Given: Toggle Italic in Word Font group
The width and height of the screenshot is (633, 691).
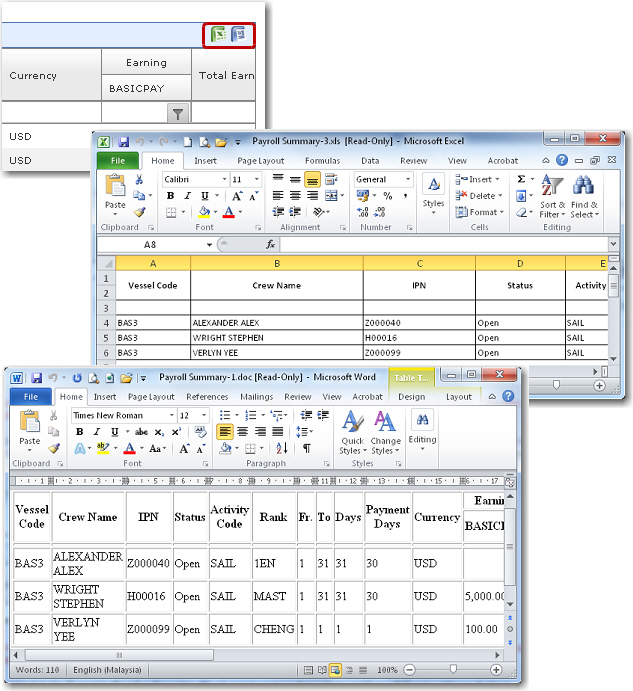Looking at the screenshot, I should tap(97, 432).
